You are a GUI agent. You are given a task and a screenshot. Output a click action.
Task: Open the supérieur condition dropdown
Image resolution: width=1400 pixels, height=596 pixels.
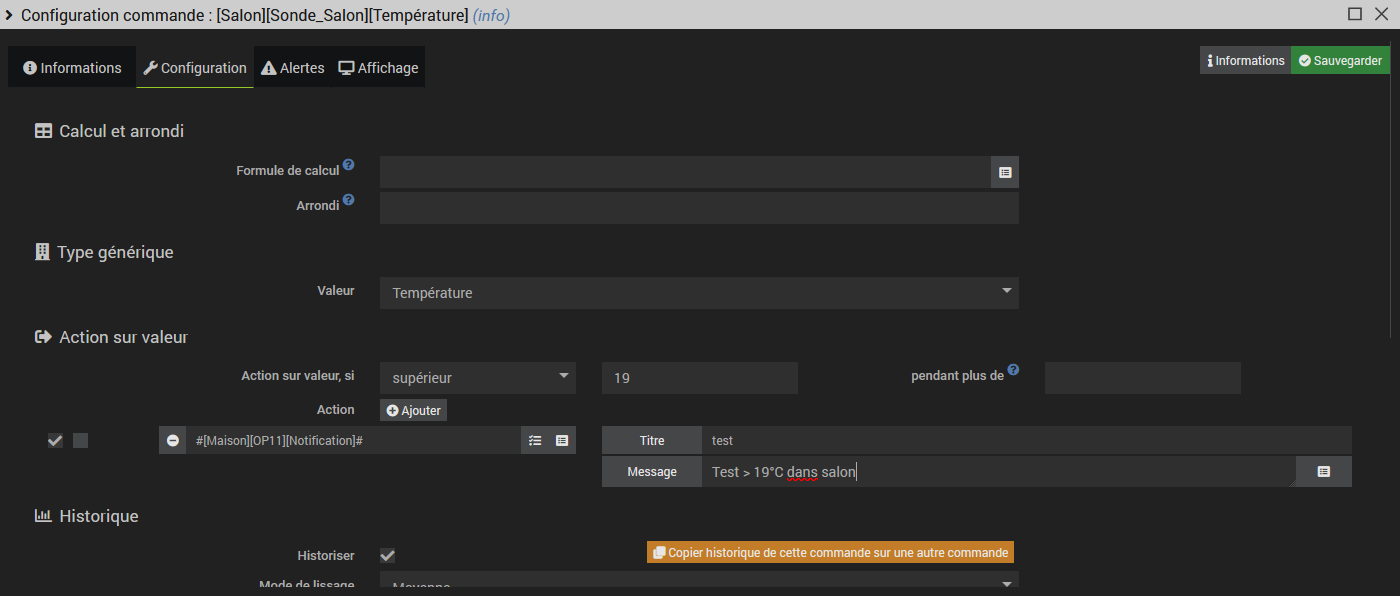478,378
